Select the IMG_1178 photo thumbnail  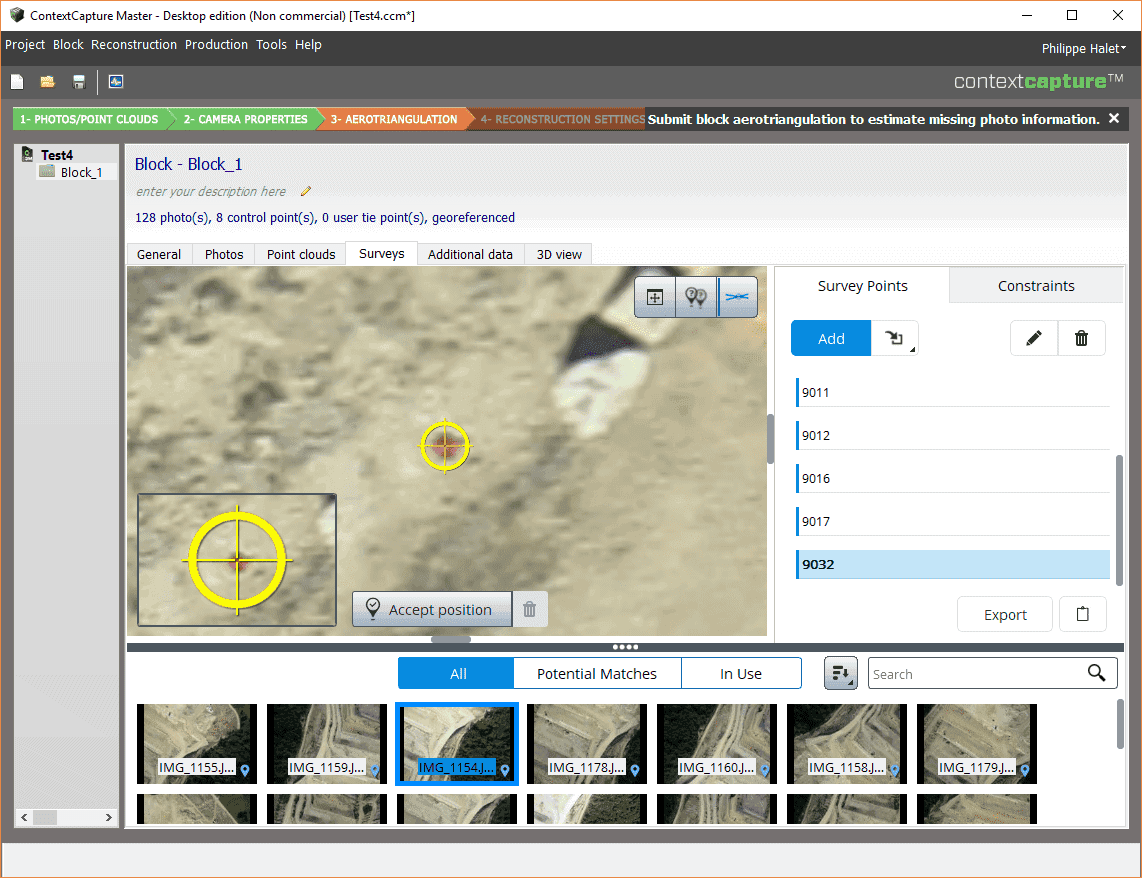pyautogui.click(x=587, y=744)
